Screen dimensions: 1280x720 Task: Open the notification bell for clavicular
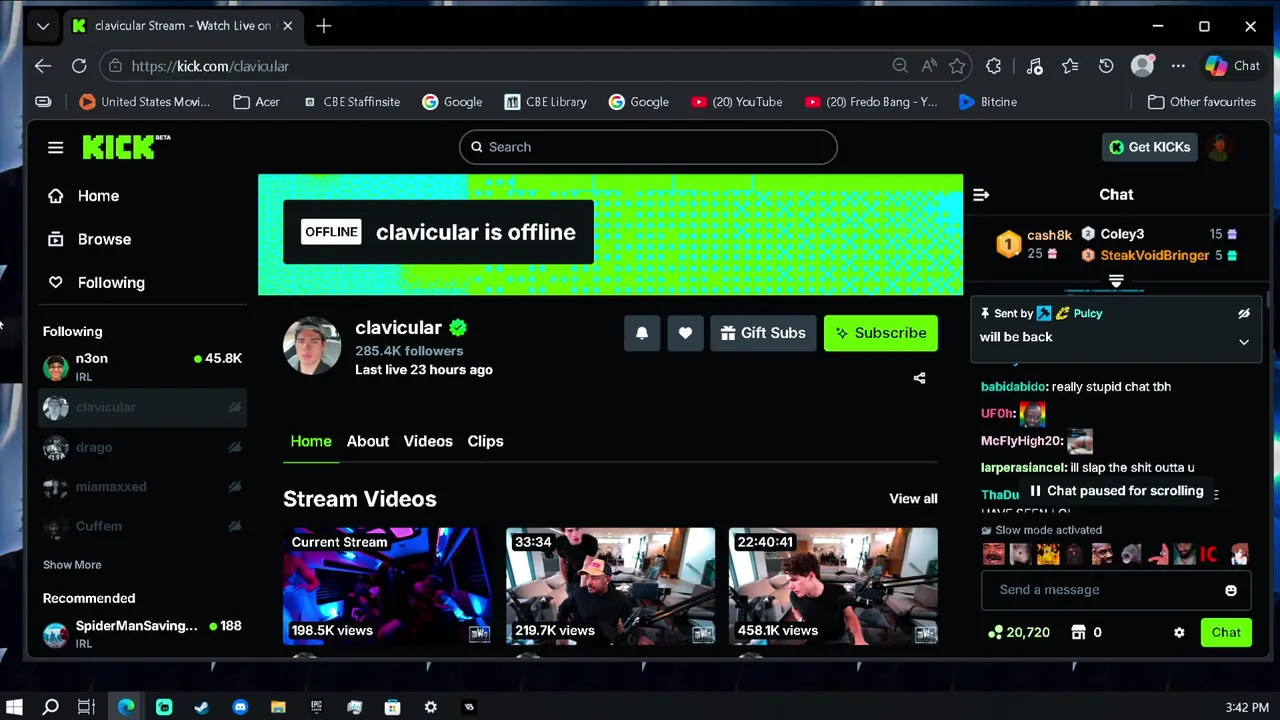(x=642, y=333)
